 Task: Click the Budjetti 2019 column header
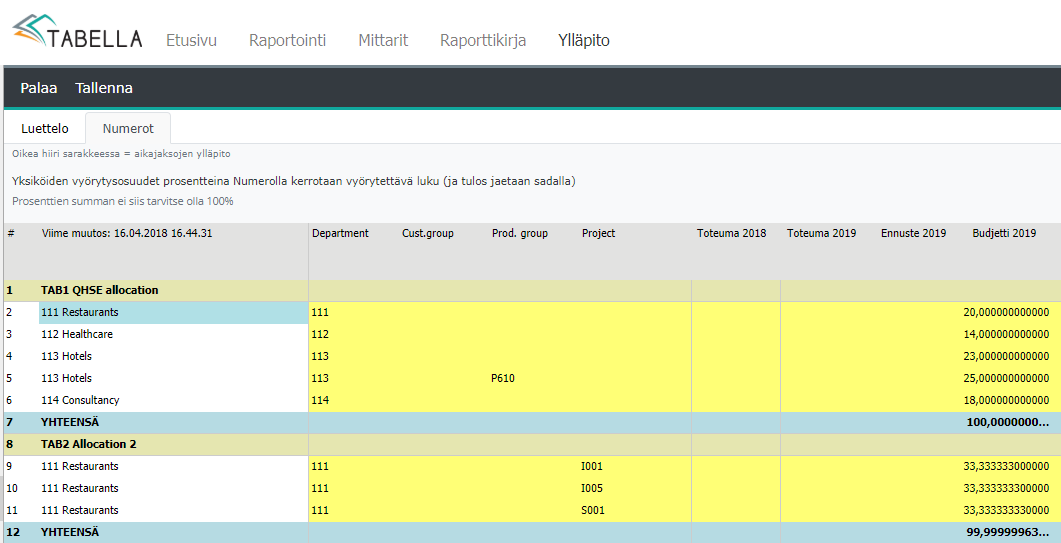[x=1004, y=233]
